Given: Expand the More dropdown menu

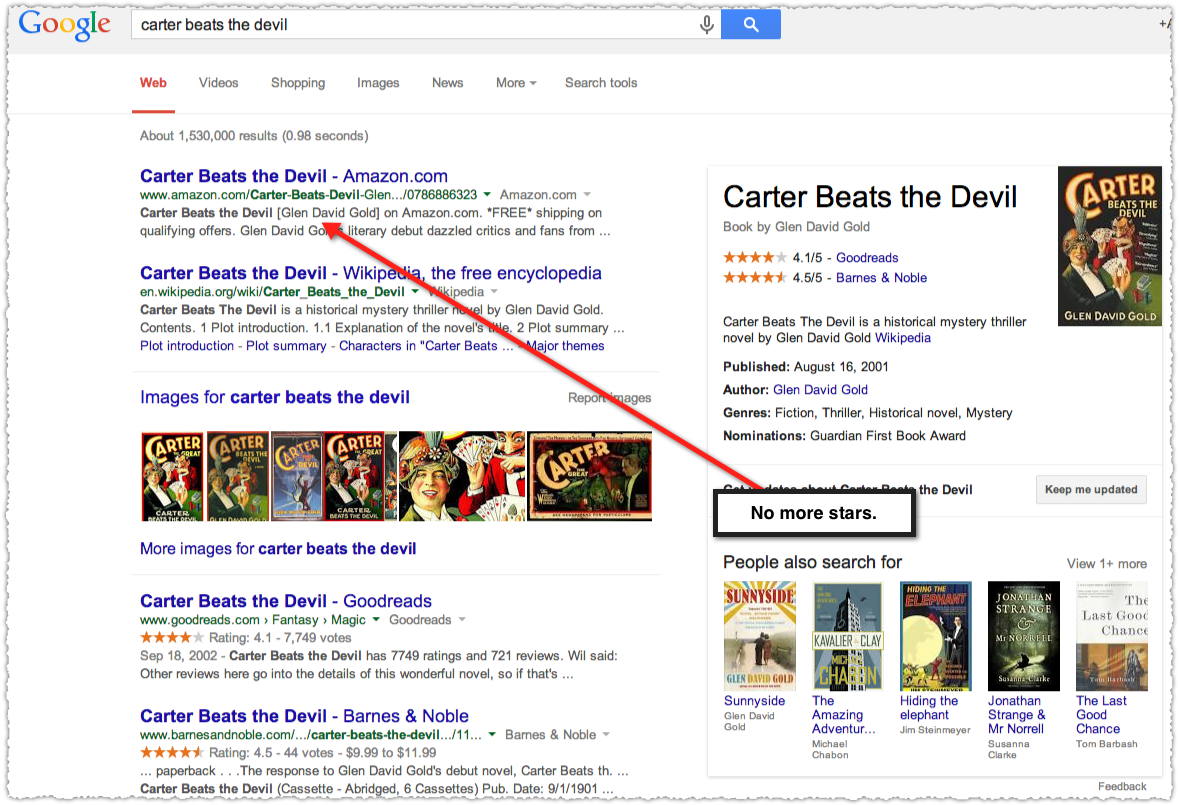Looking at the screenshot, I should (516, 83).
